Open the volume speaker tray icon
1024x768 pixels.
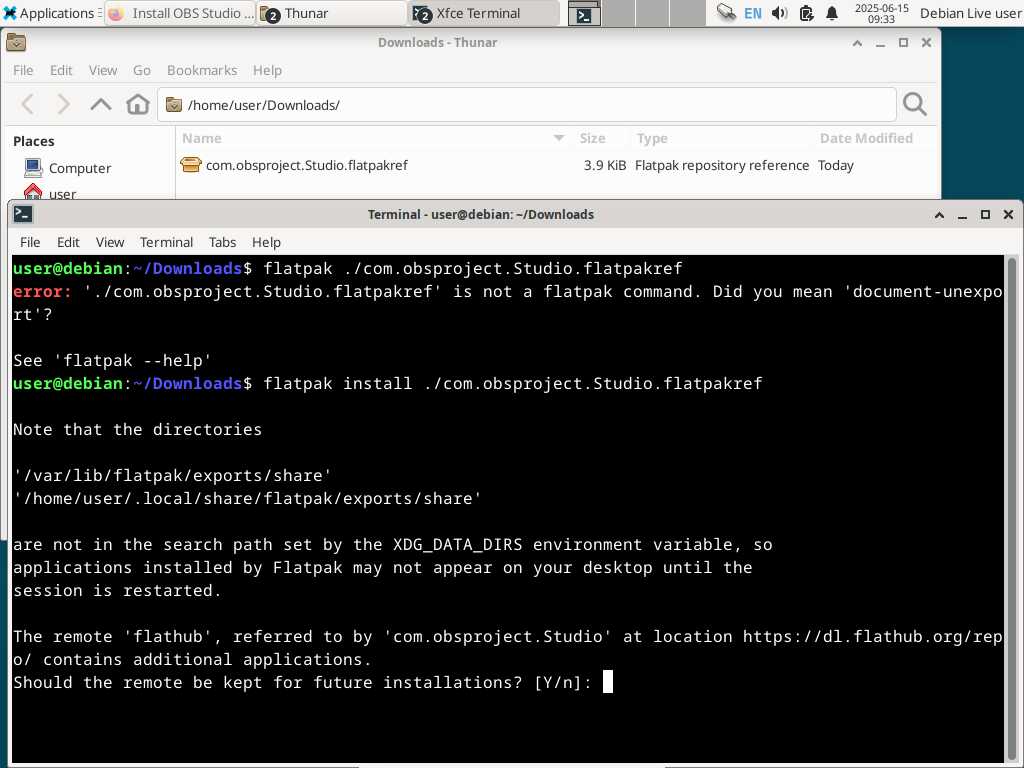tap(779, 13)
